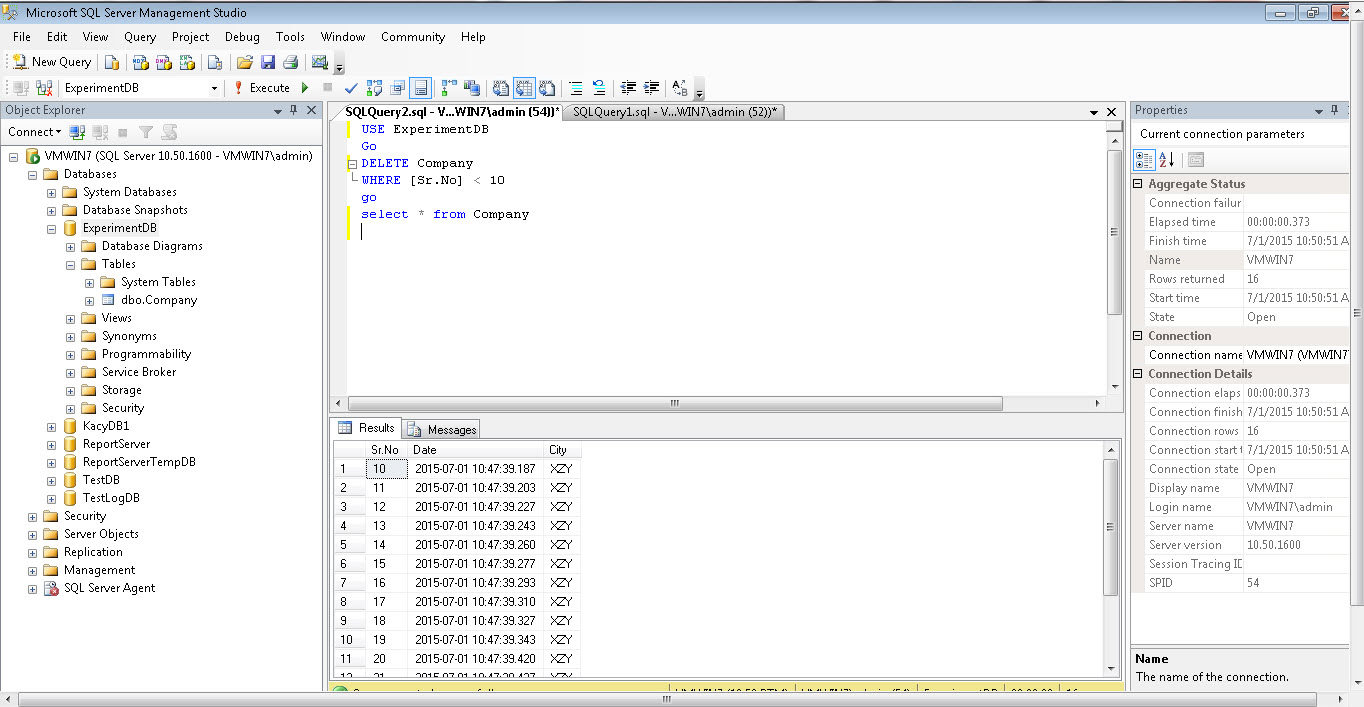Image resolution: width=1364 pixels, height=707 pixels.
Task: Click the Filter funnel icon in Object Explorer
Action: click(146, 132)
